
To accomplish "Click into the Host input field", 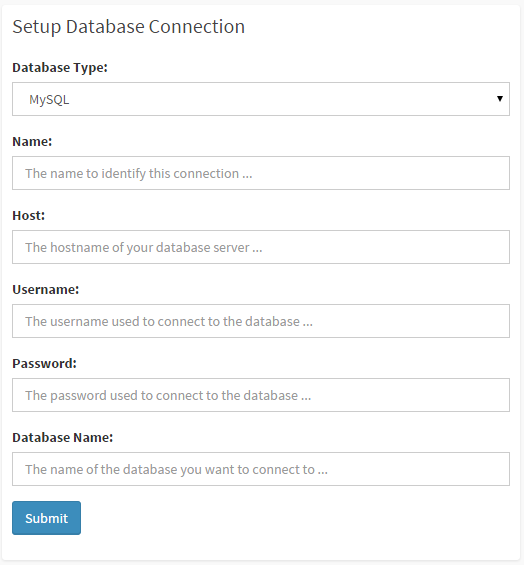I will click(261, 247).
